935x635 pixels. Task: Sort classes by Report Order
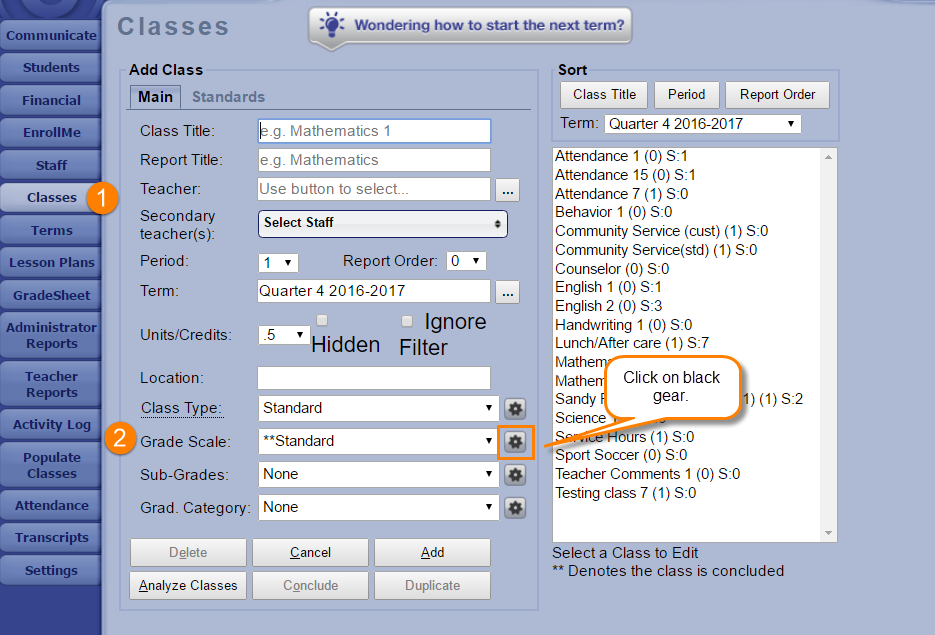777,94
